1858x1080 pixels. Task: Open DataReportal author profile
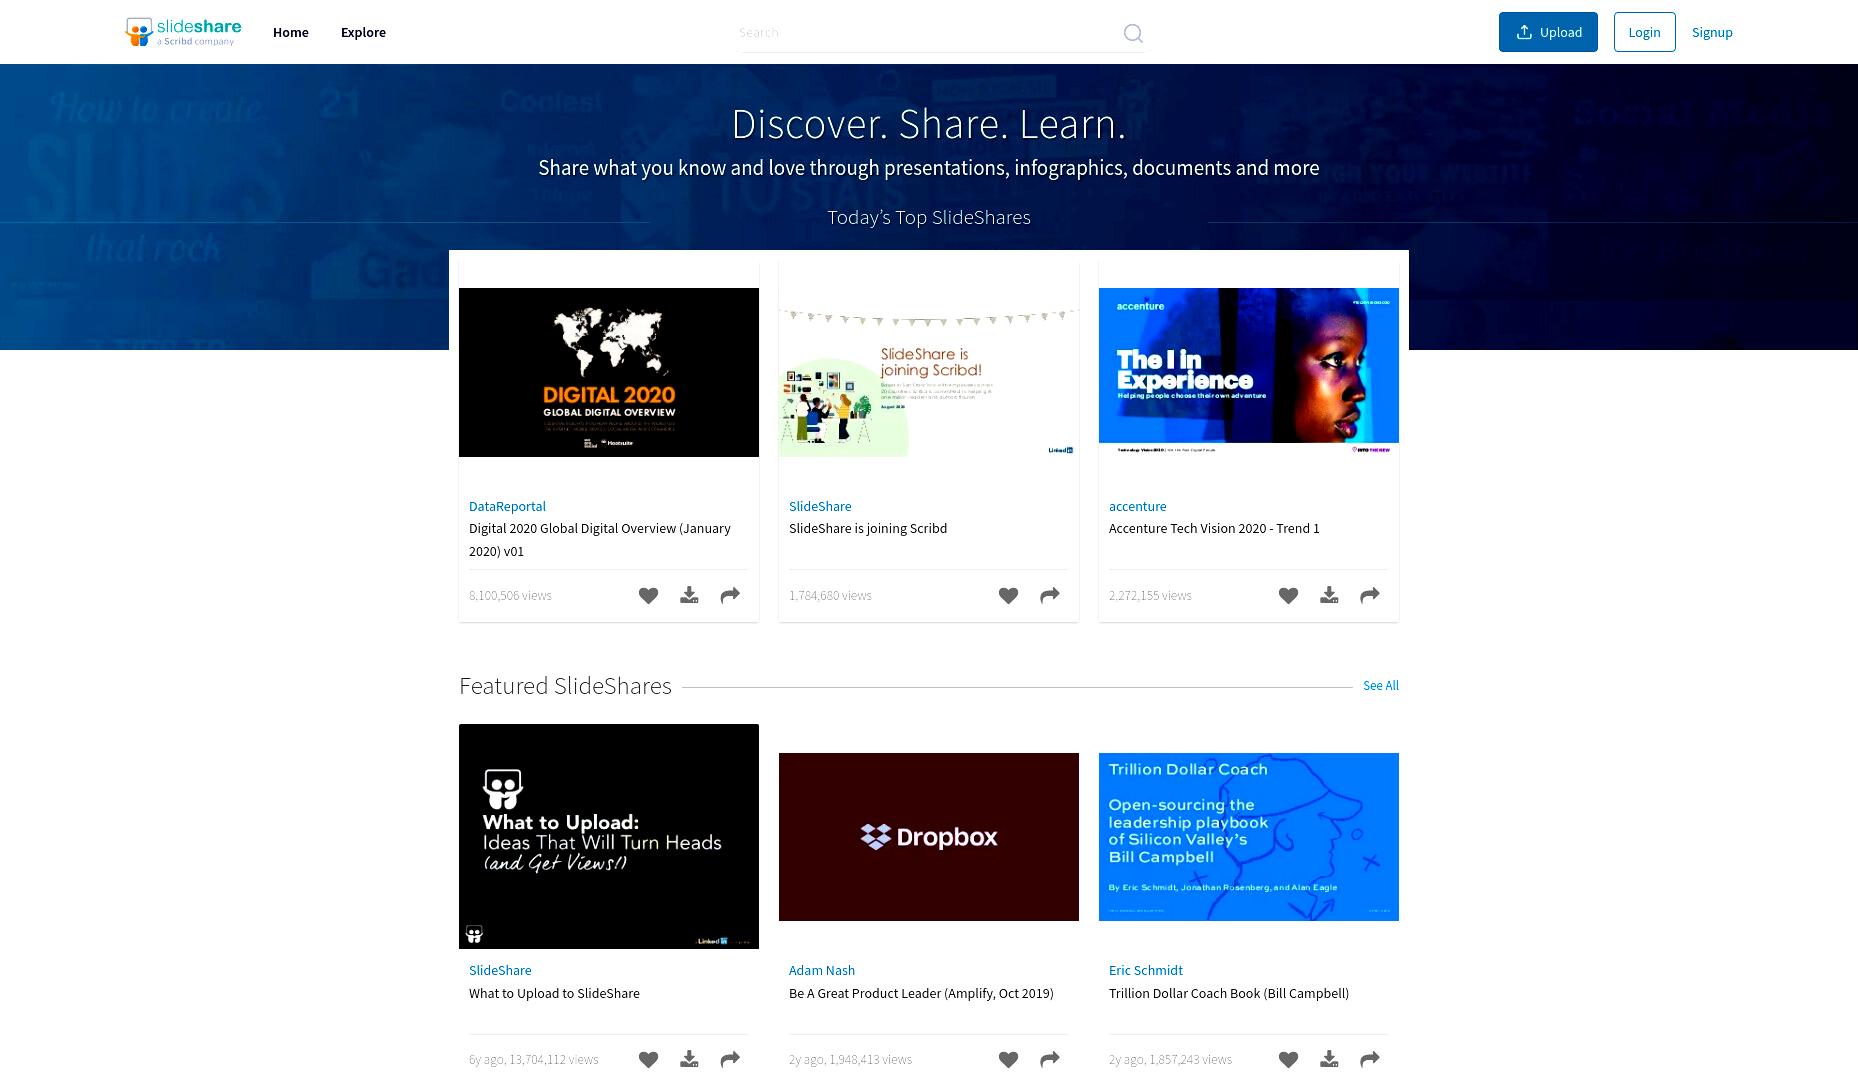[507, 507]
